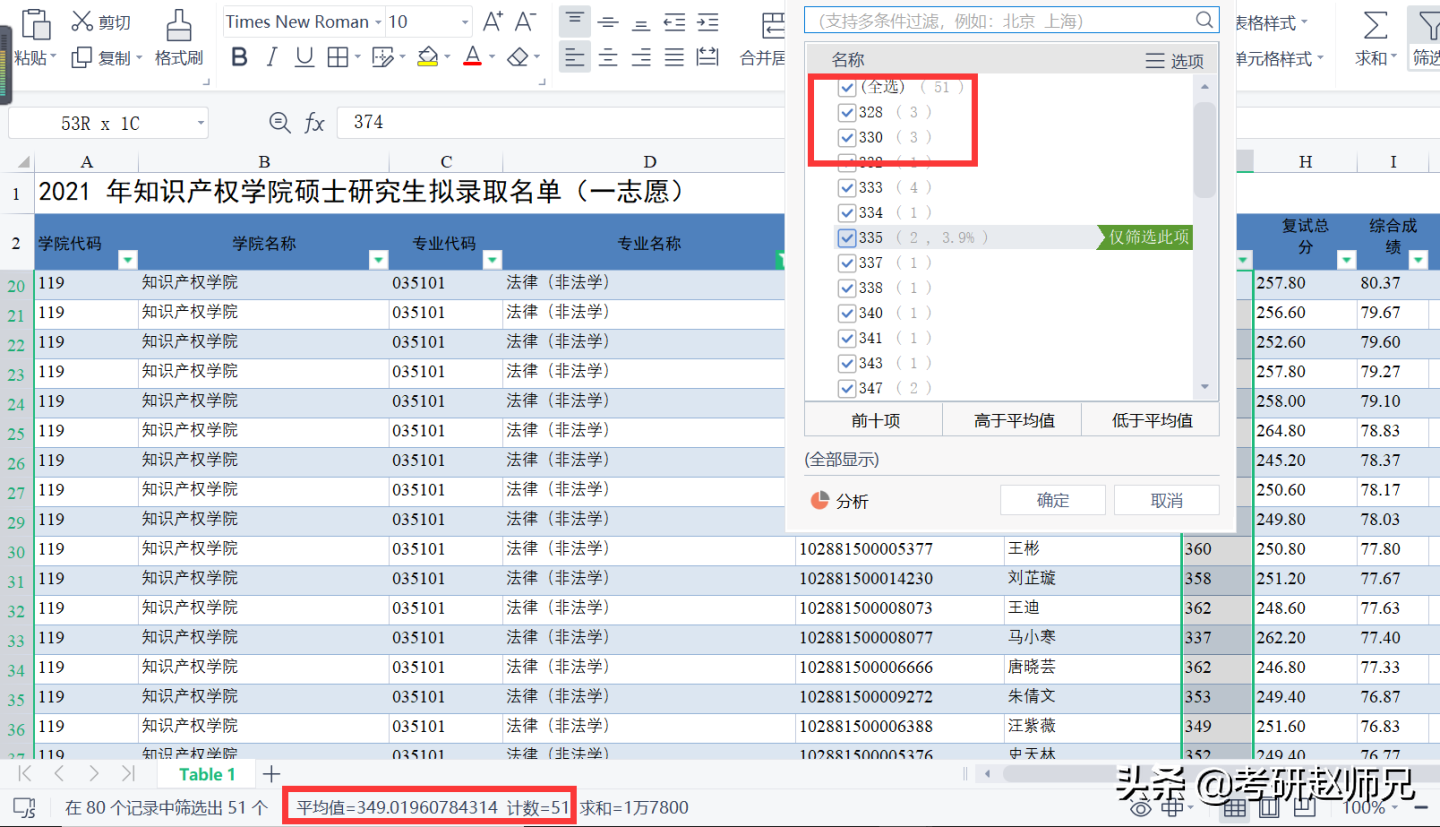Click the distributed alignment icon
Viewport: 1440px width, 827px height.
(708, 57)
